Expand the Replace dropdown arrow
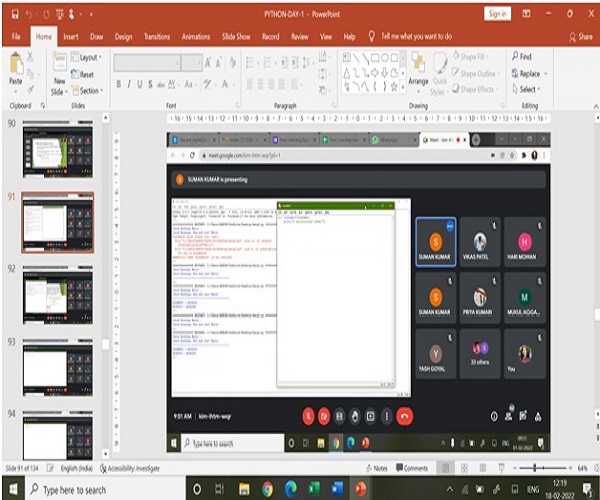600x500 pixels. [x=546, y=73]
